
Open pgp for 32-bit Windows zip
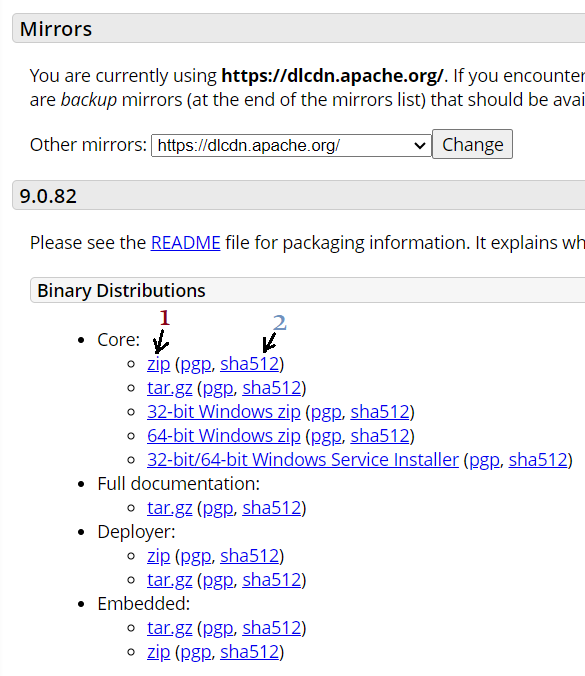(x=326, y=412)
